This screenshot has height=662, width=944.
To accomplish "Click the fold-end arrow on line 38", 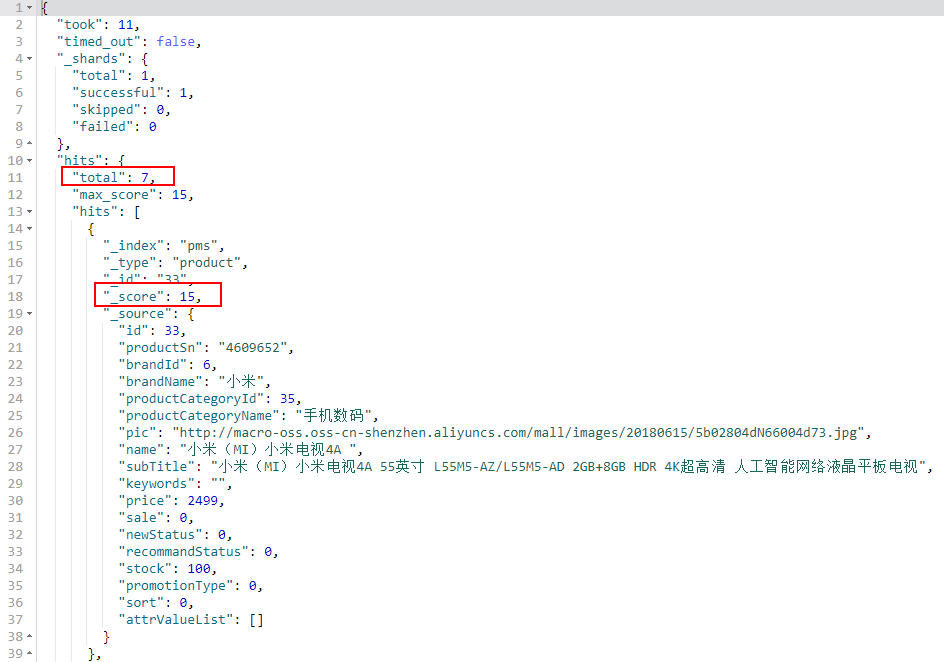I will click(x=30, y=637).
